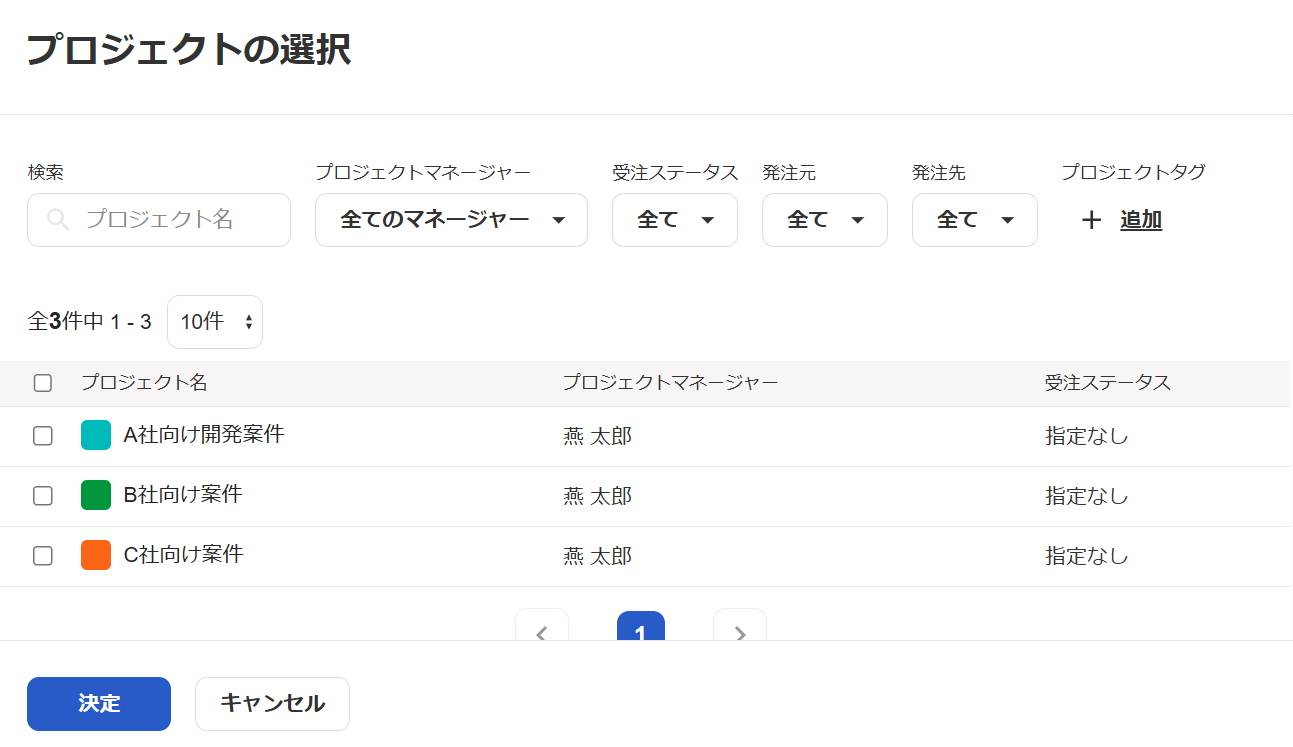Click the C社向け案件 project name
Image resolution: width=1293 pixels, height=747 pixels.
pyautogui.click(x=183, y=555)
